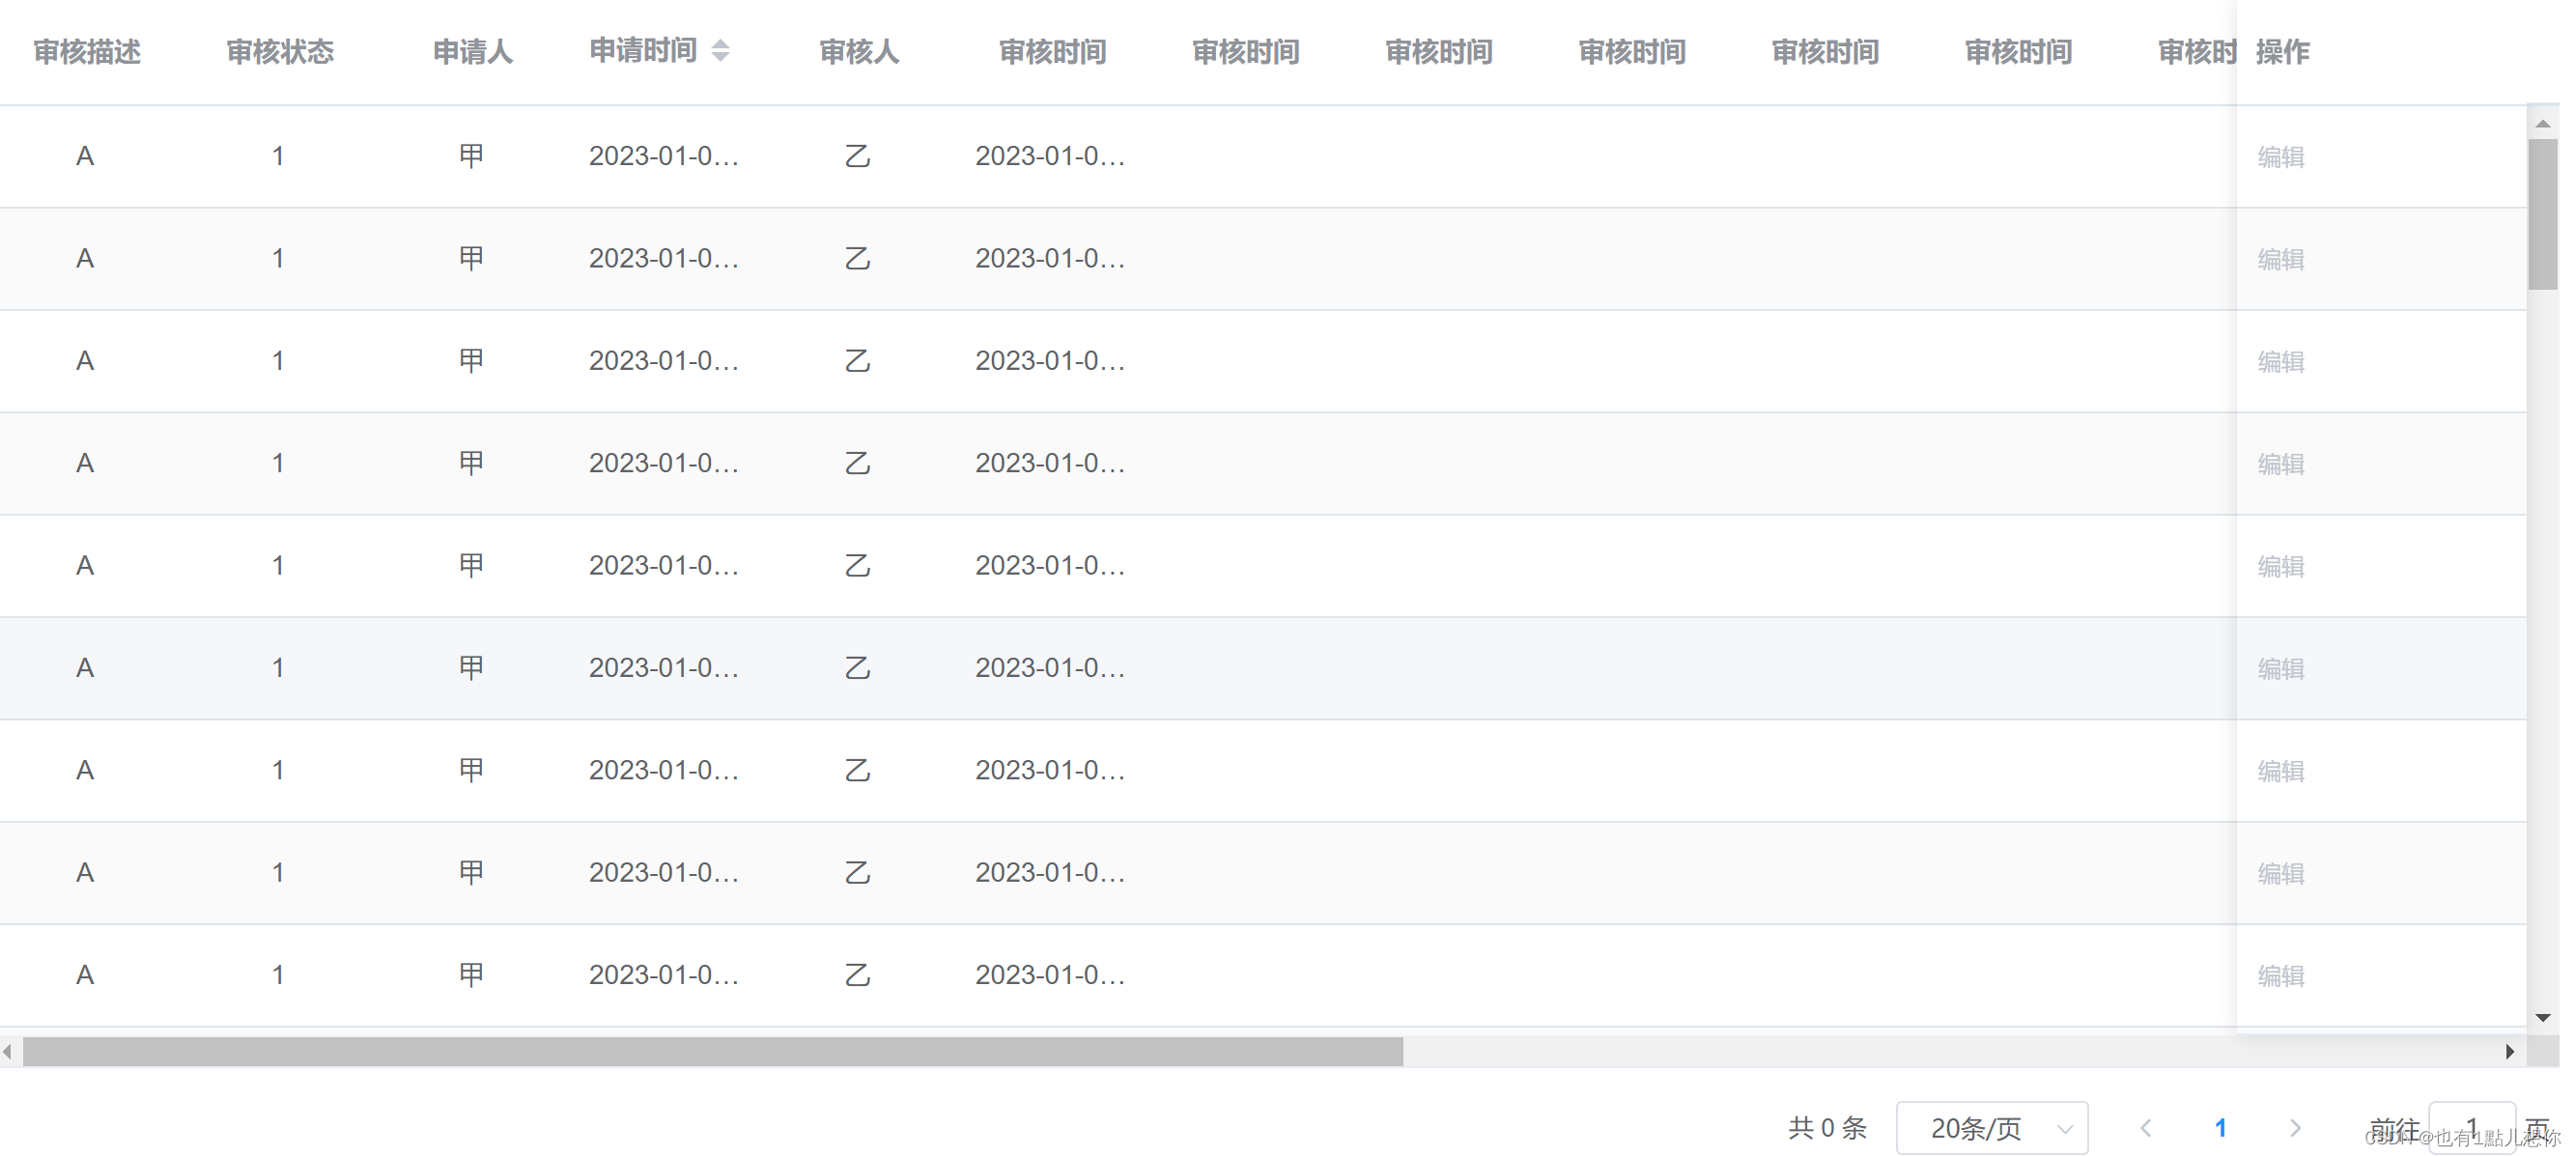Viewport: 2576px width, 1156px height.
Task: Open the 20条/页 page size dropdown
Action: coord(1991,1128)
